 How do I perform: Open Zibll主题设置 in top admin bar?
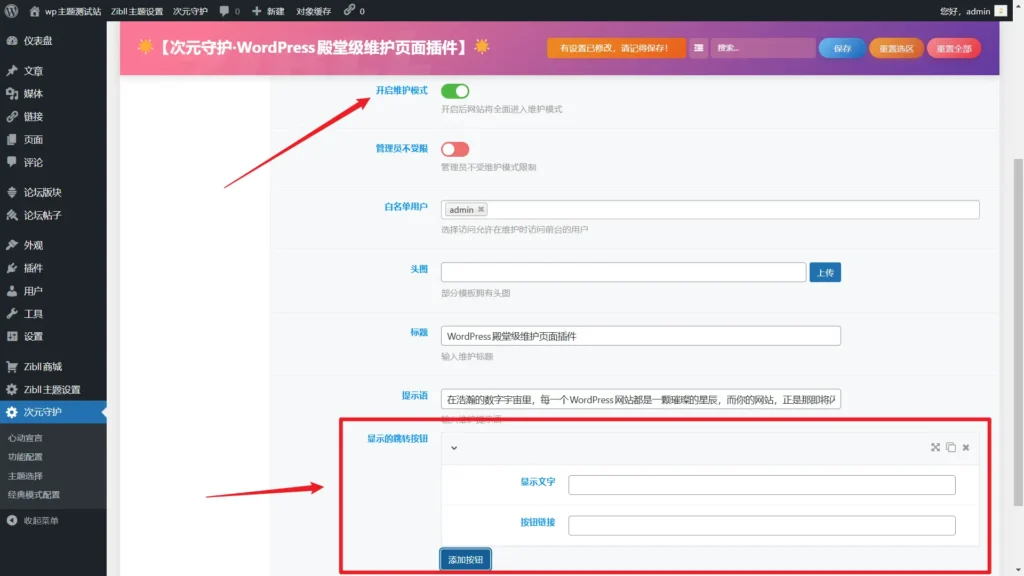[136, 11]
